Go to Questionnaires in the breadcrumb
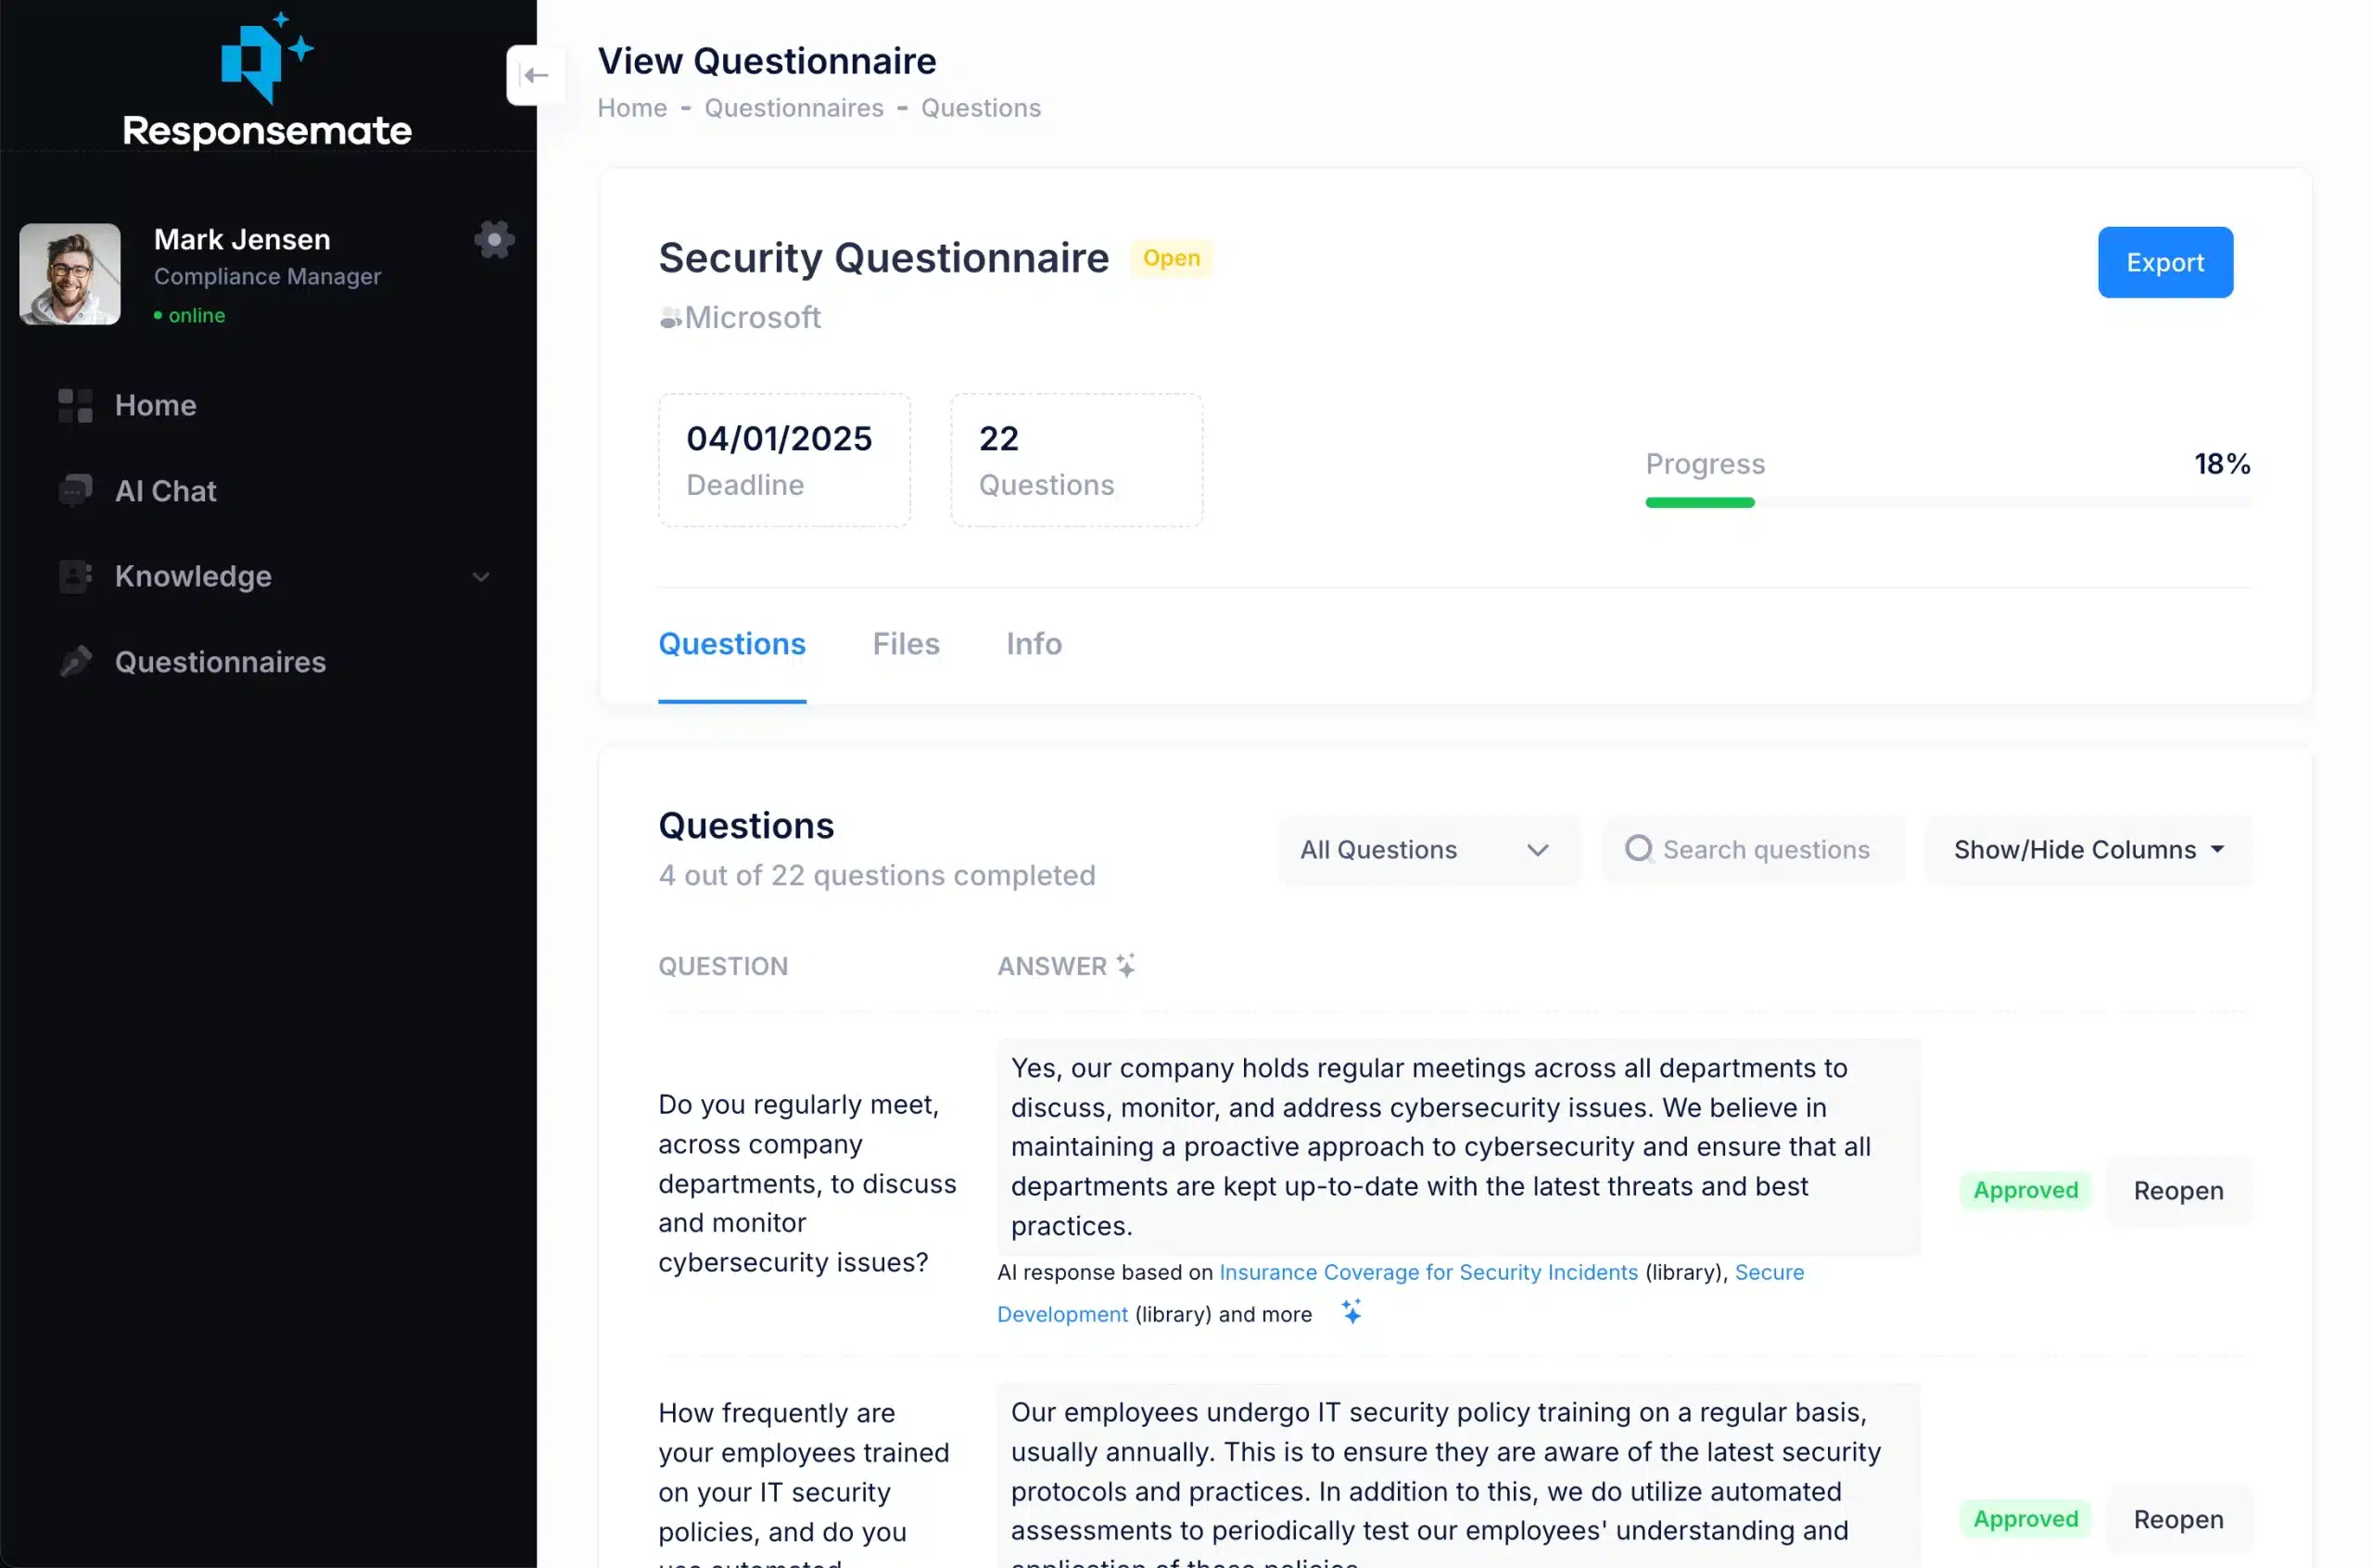This screenshot has height=1568, width=2373. (x=793, y=108)
